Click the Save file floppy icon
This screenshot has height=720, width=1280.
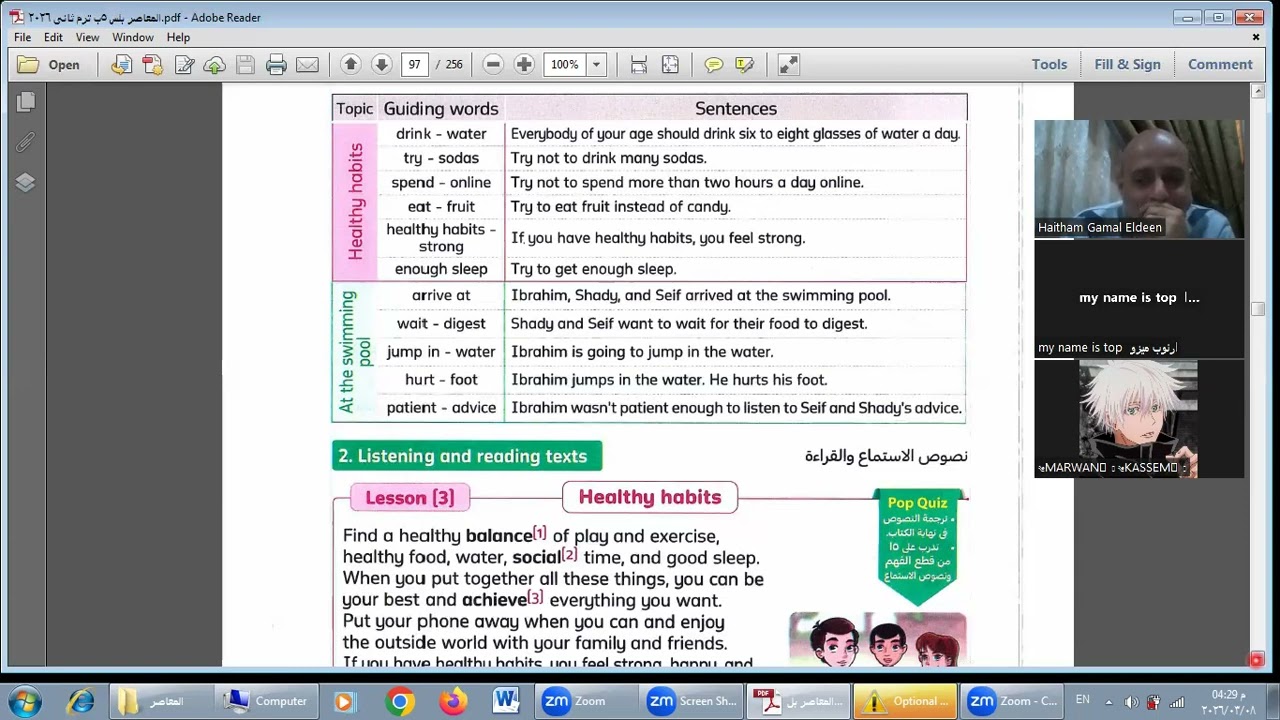coord(245,65)
